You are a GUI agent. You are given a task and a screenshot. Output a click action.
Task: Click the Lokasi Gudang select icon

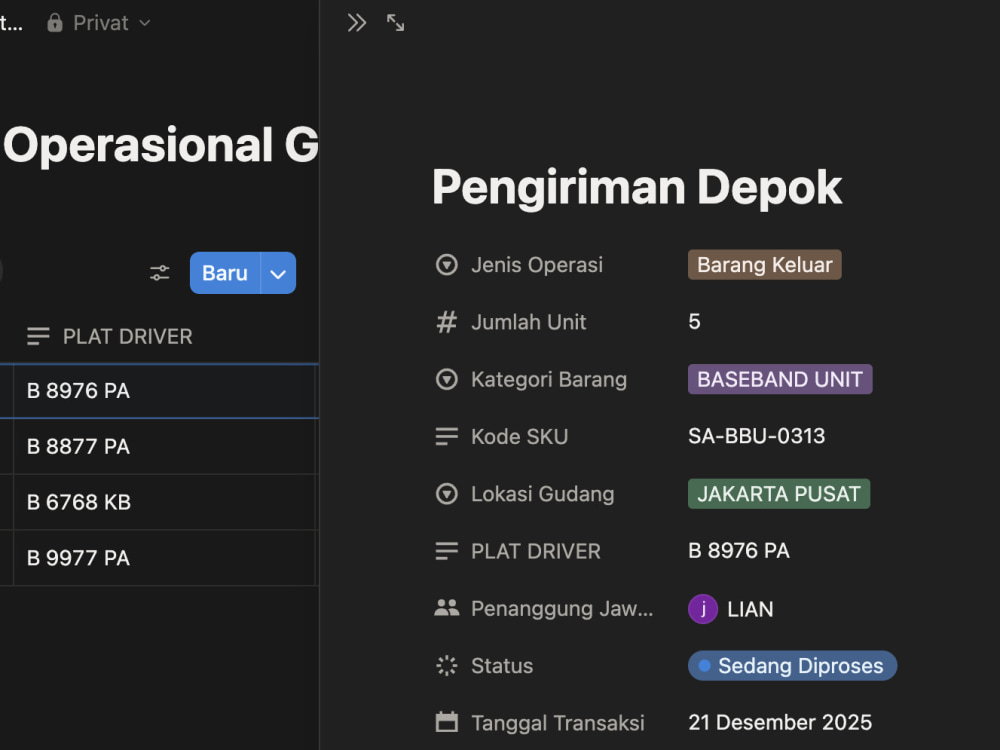pyautogui.click(x=446, y=494)
